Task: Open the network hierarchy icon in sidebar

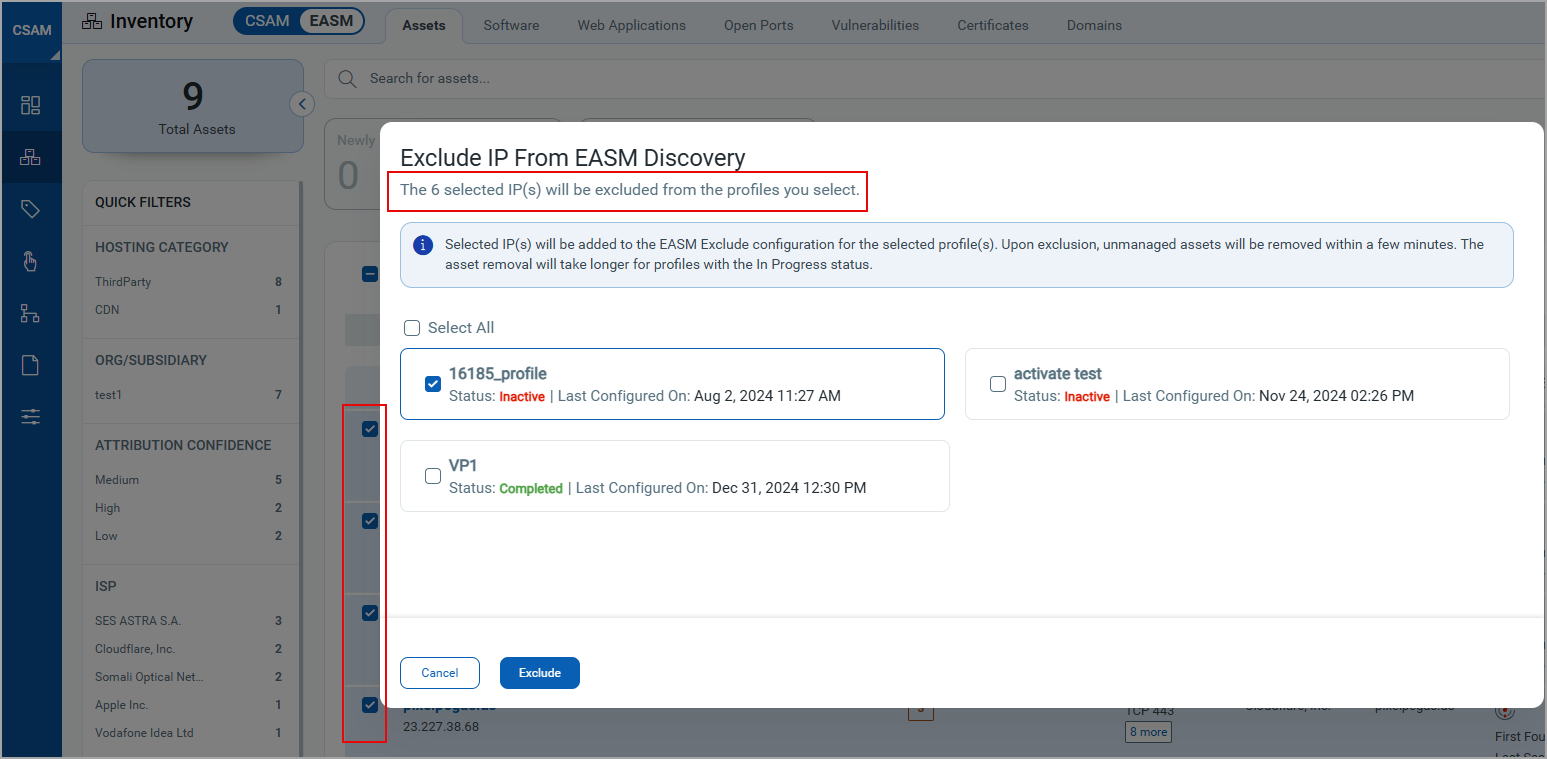Action: click(x=32, y=313)
